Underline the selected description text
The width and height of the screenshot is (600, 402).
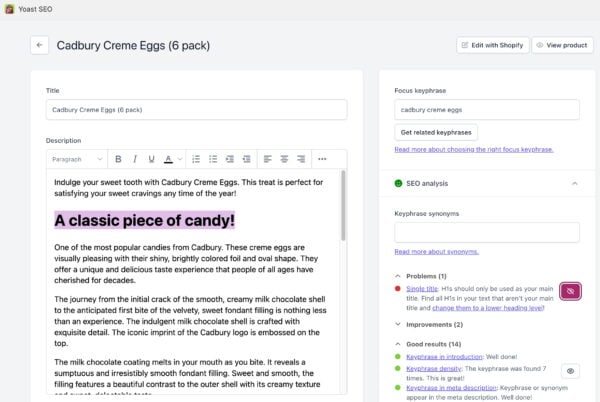tap(150, 159)
